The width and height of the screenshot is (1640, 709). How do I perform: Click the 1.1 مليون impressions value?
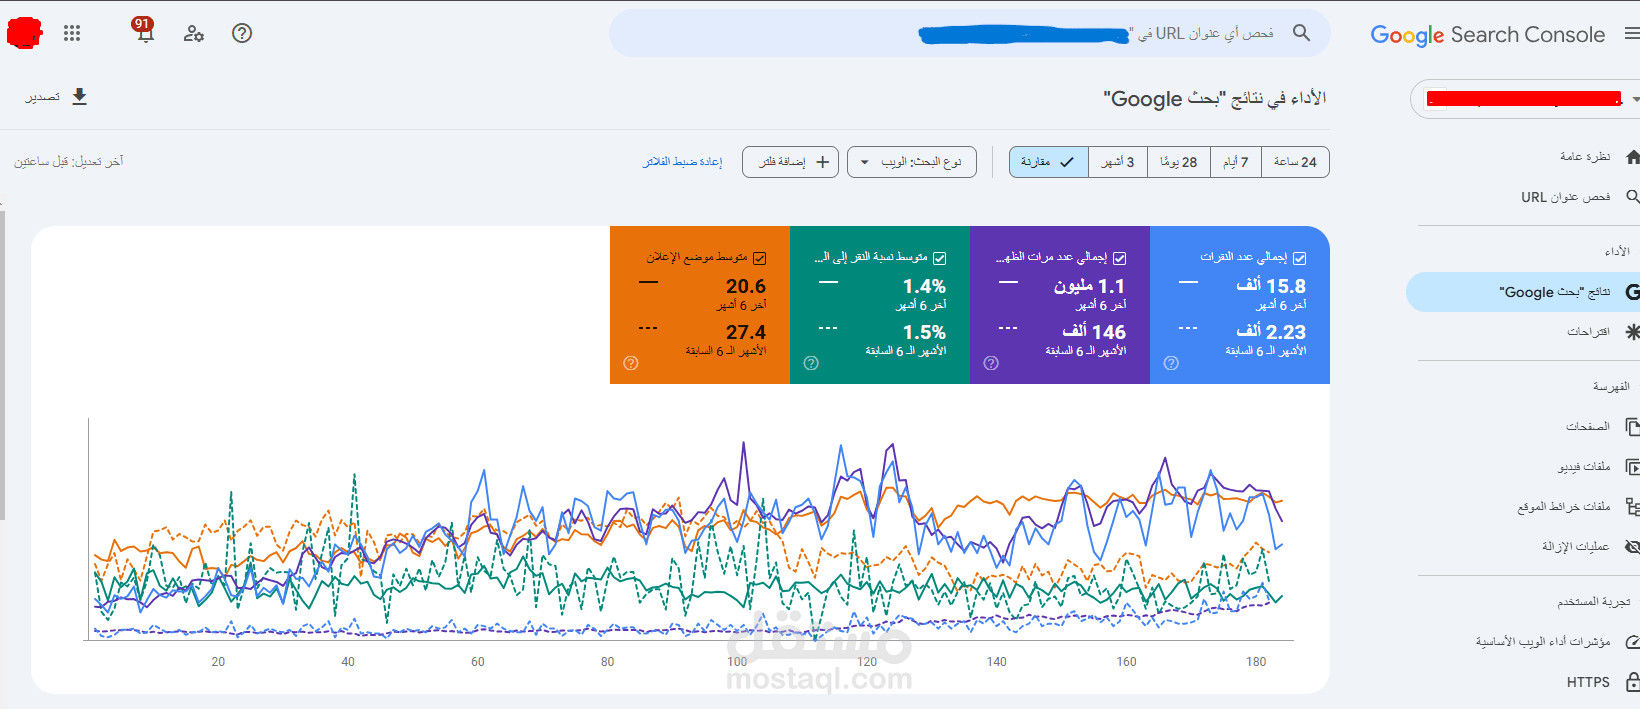(1089, 286)
